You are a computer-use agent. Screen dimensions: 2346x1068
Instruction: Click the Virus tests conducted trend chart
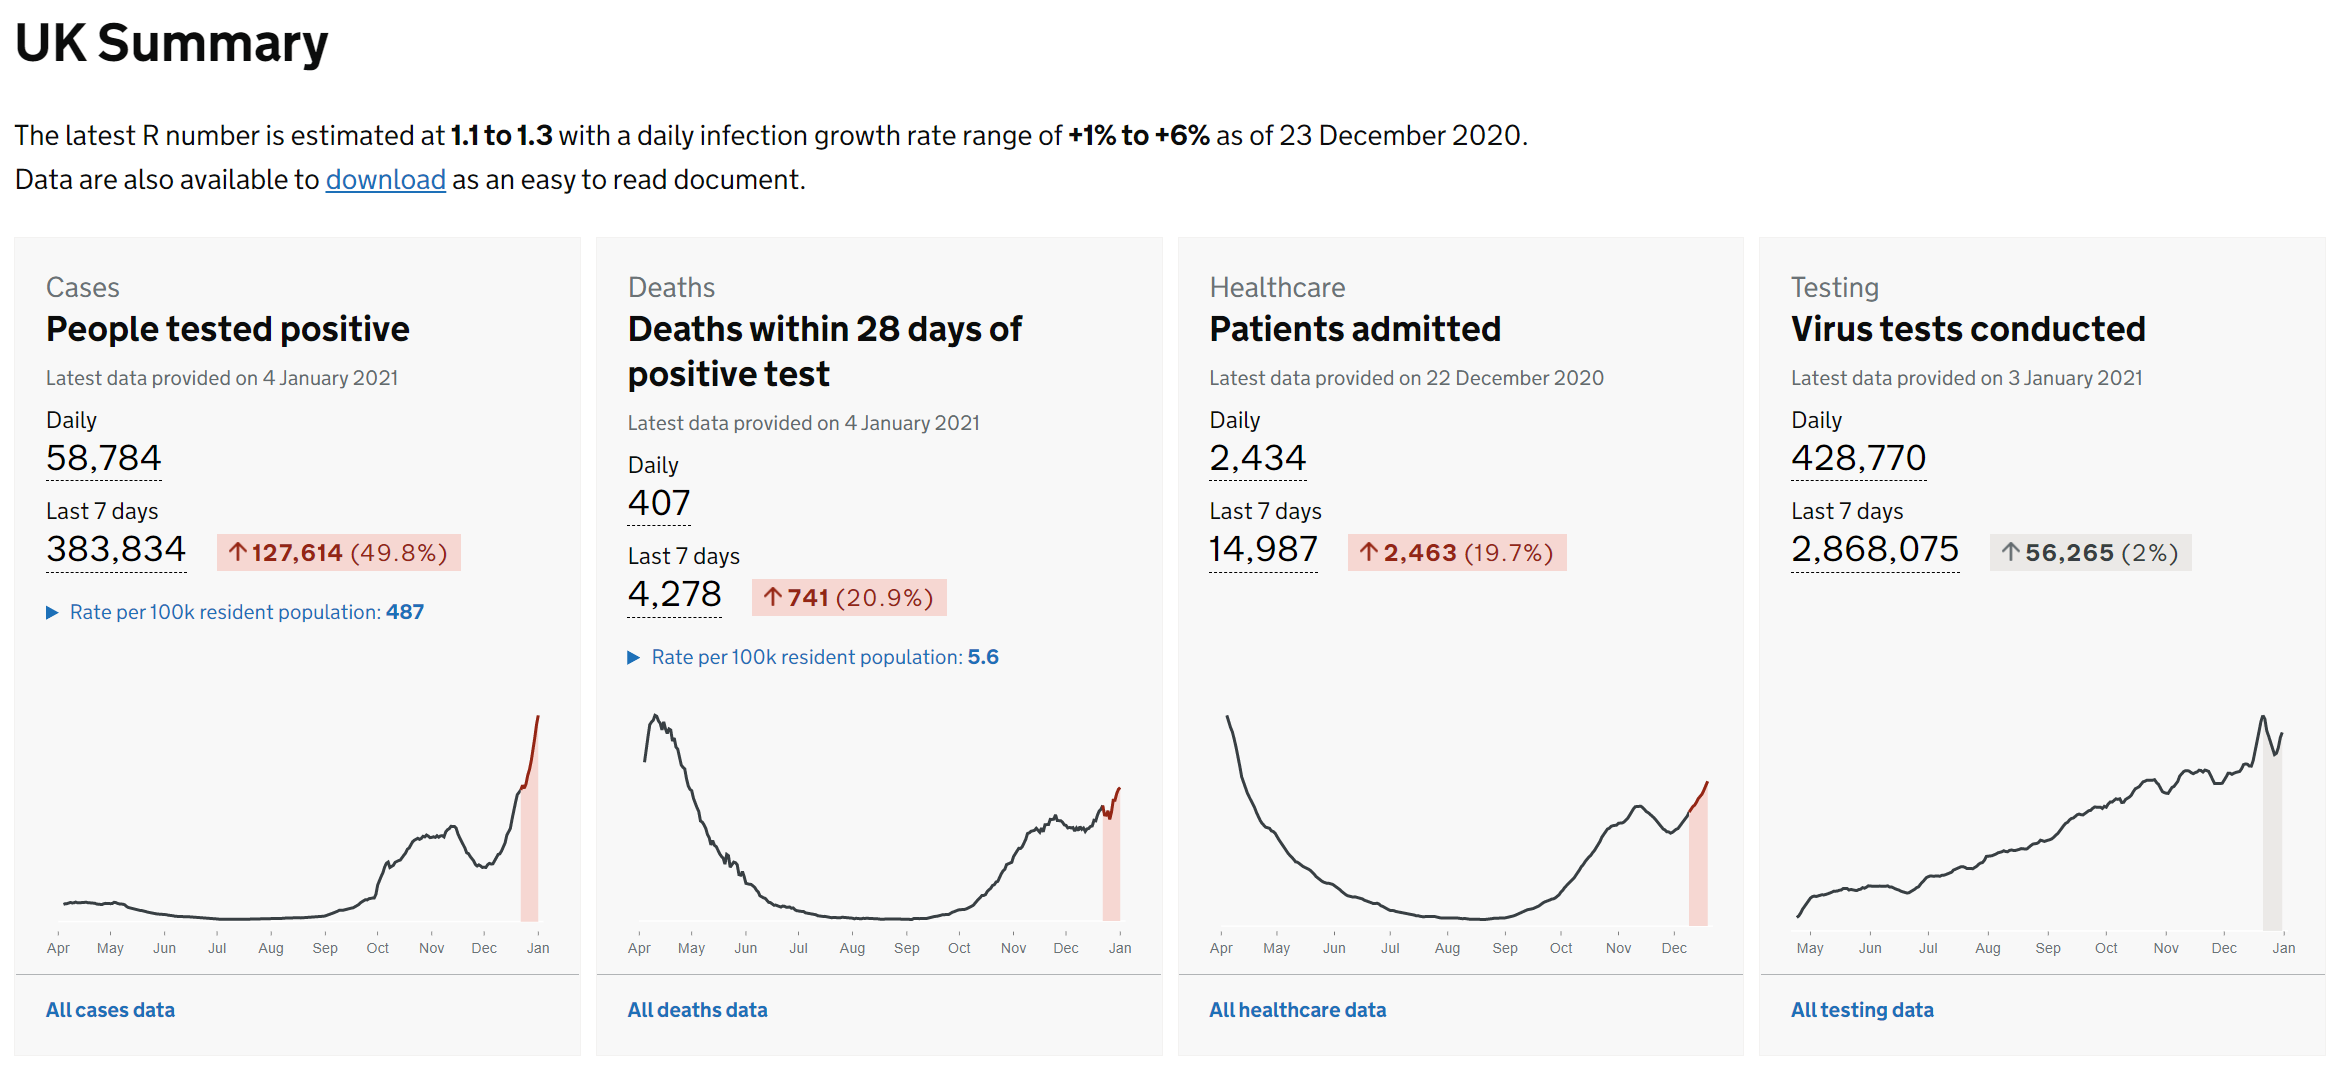tap(2042, 830)
